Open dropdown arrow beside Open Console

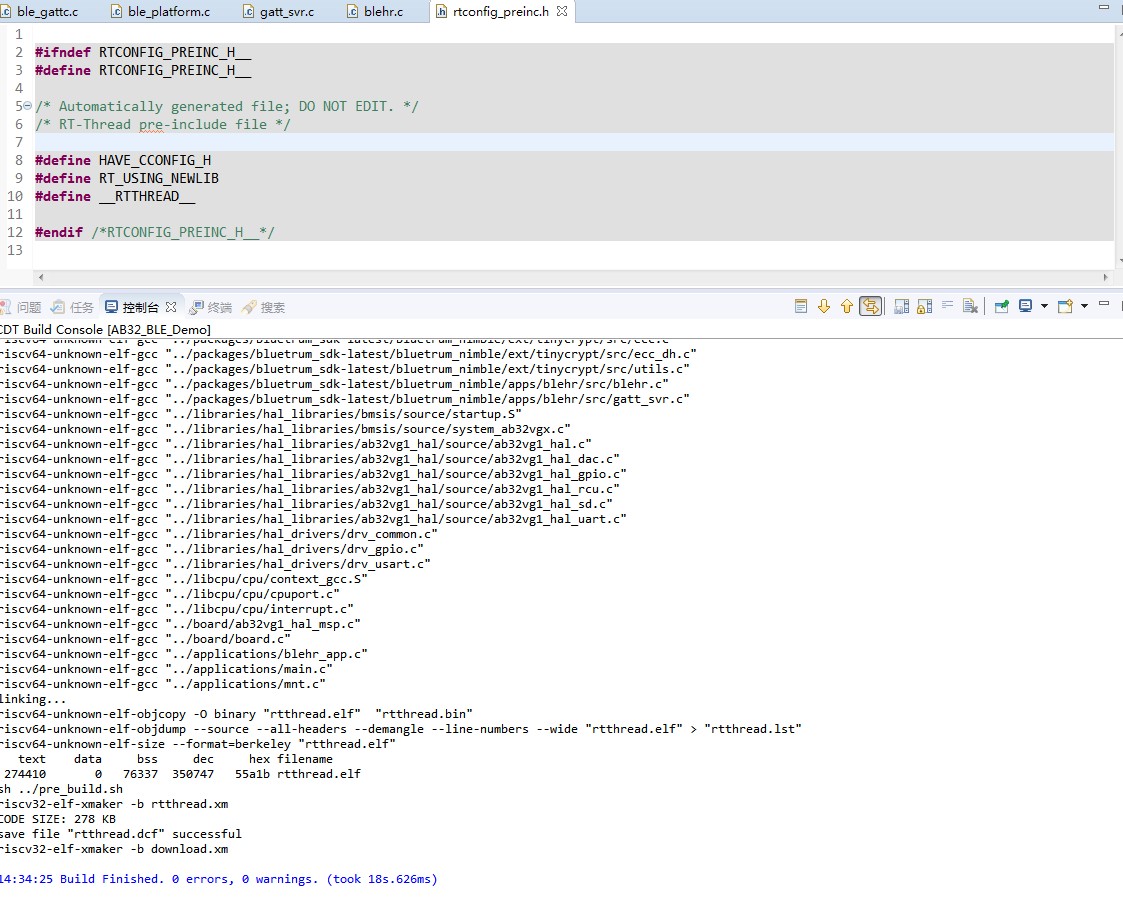tap(1084, 306)
